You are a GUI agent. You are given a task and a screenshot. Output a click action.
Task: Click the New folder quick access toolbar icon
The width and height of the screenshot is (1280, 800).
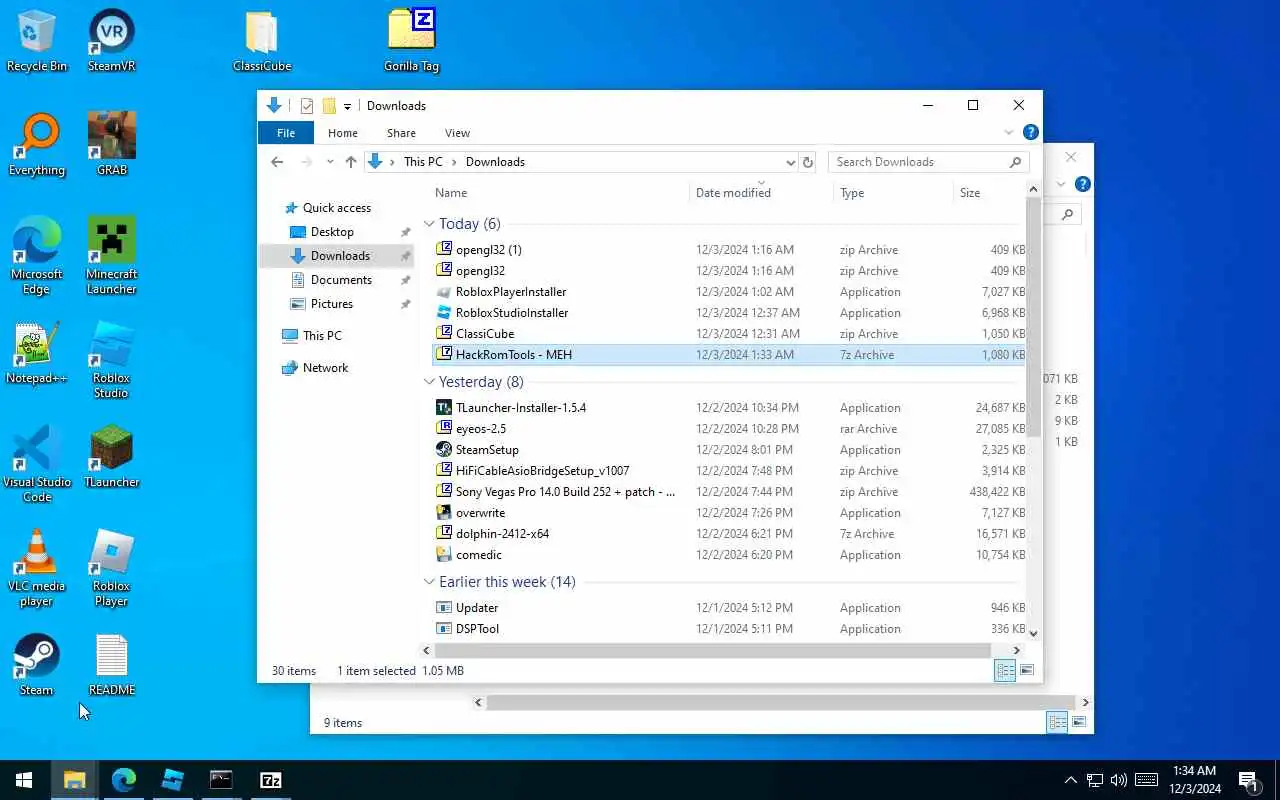pyautogui.click(x=329, y=106)
